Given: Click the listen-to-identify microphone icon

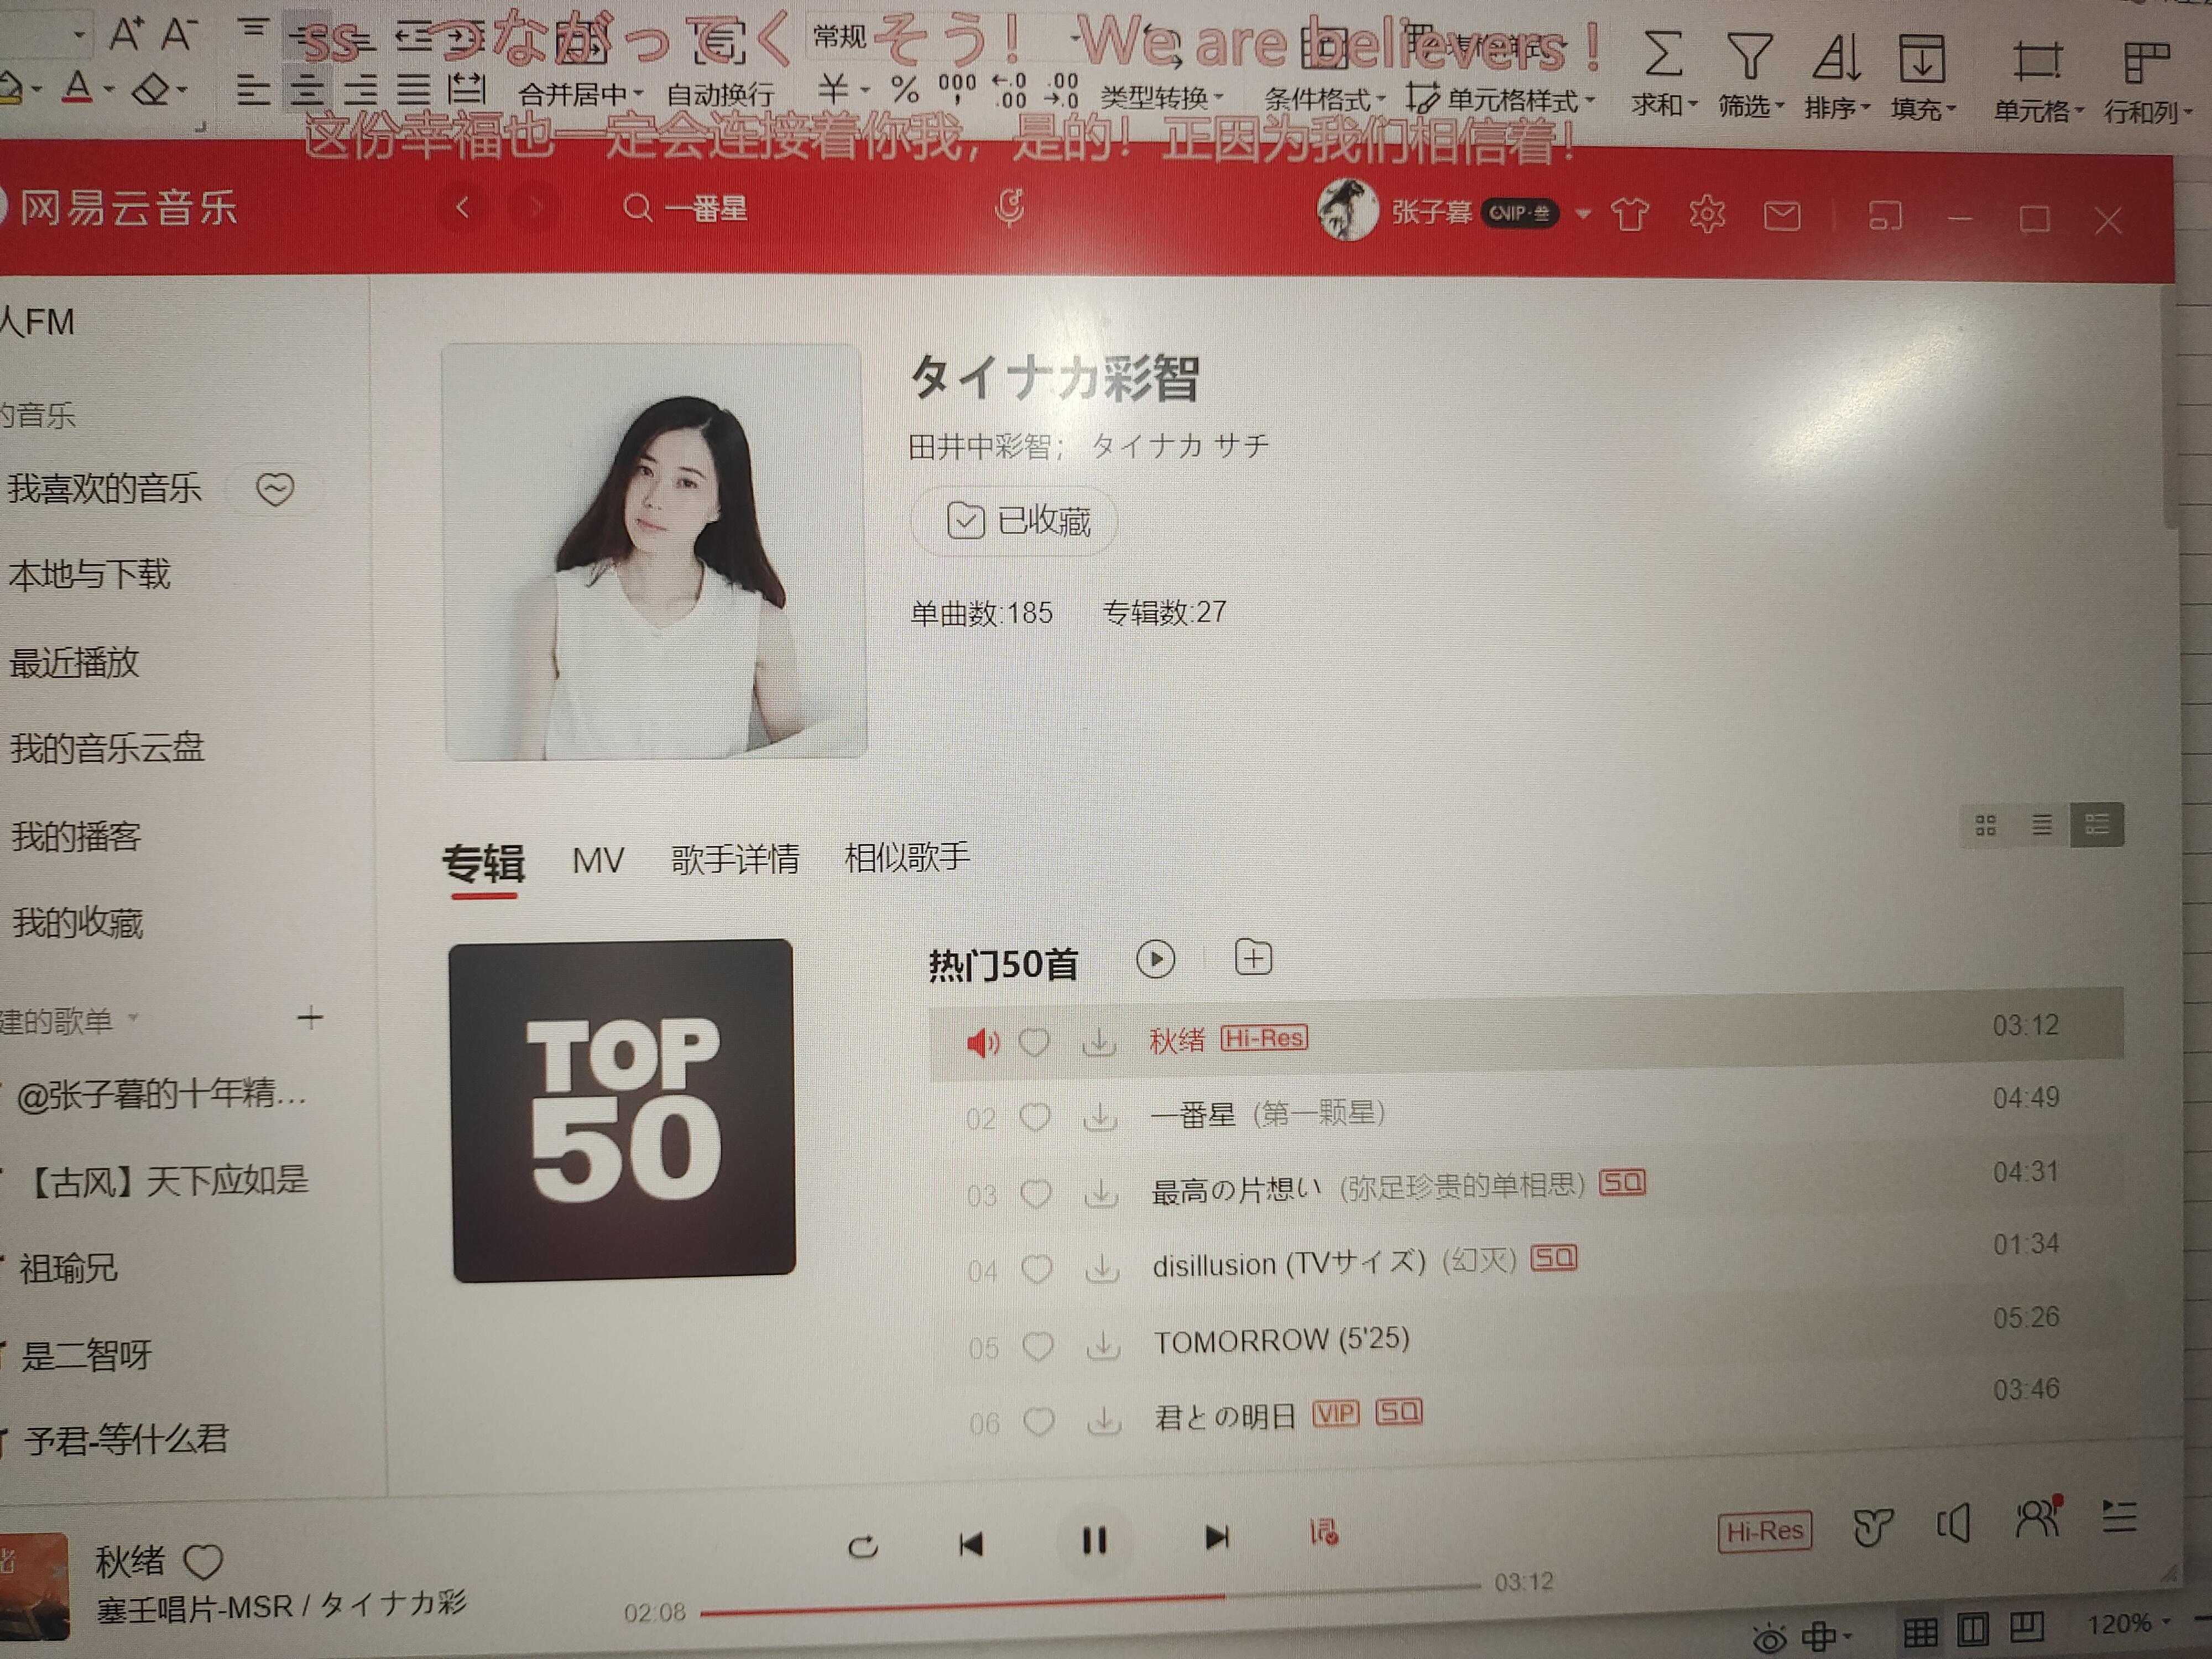Looking at the screenshot, I should click(1009, 208).
